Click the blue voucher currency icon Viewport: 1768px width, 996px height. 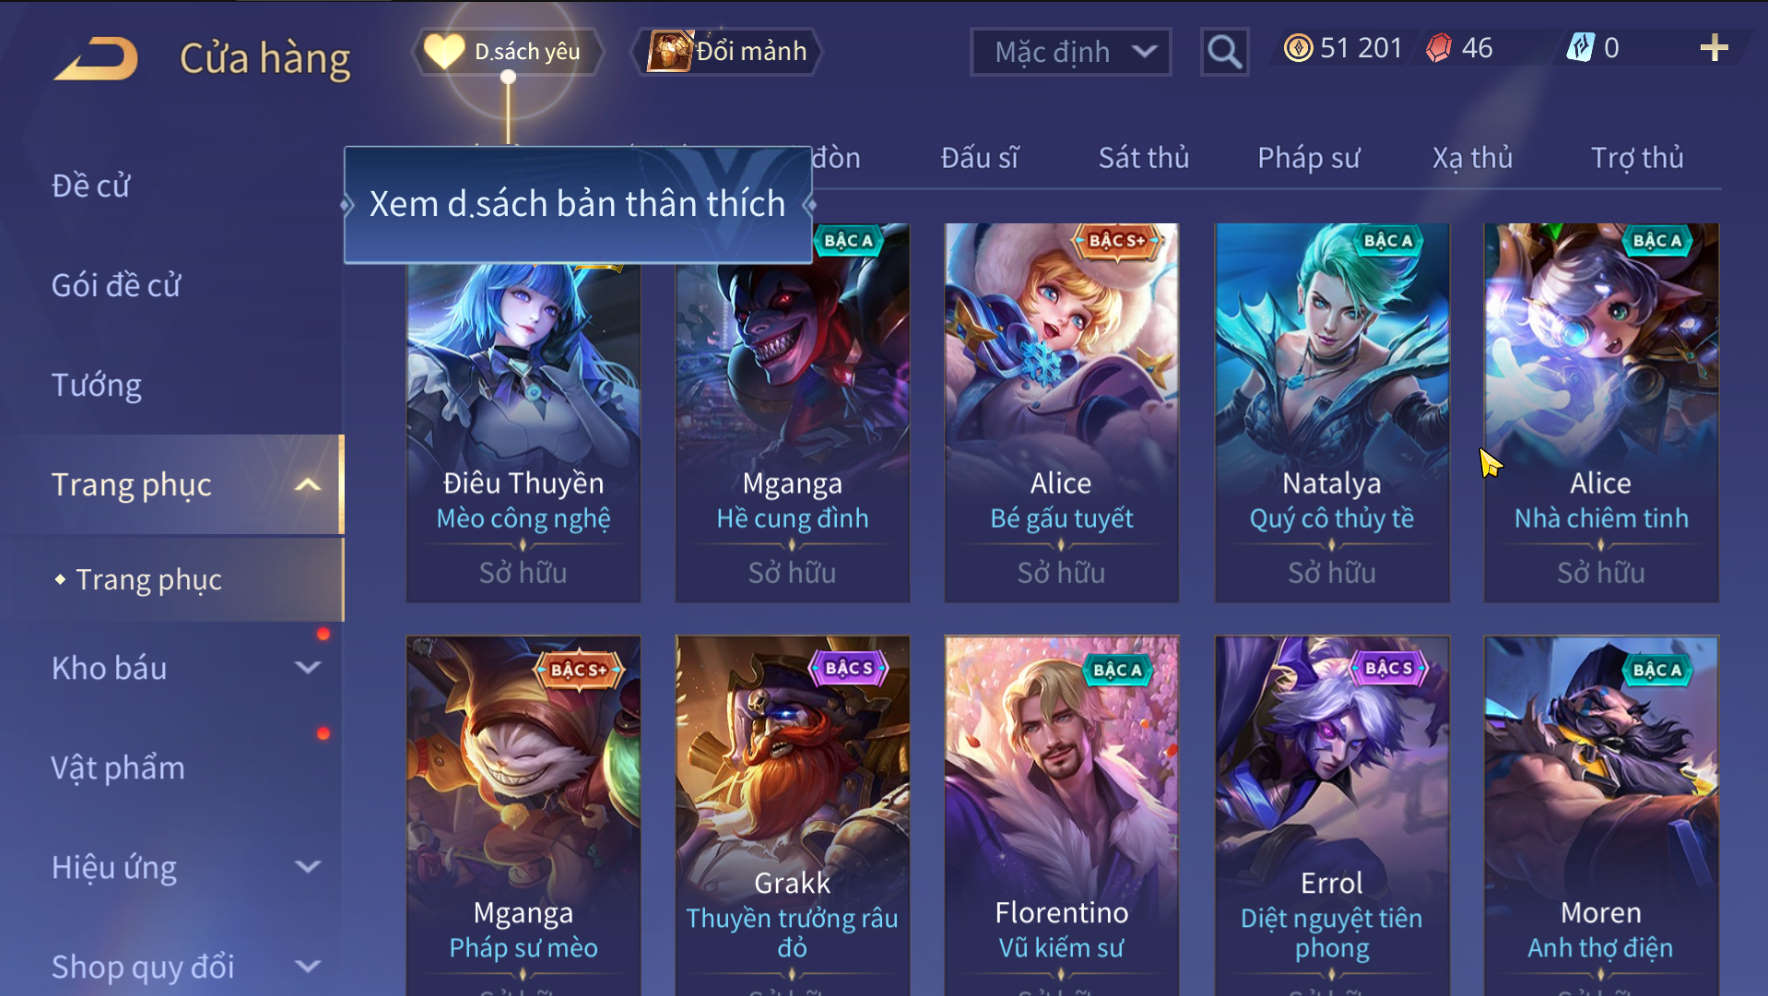point(1580,47)
